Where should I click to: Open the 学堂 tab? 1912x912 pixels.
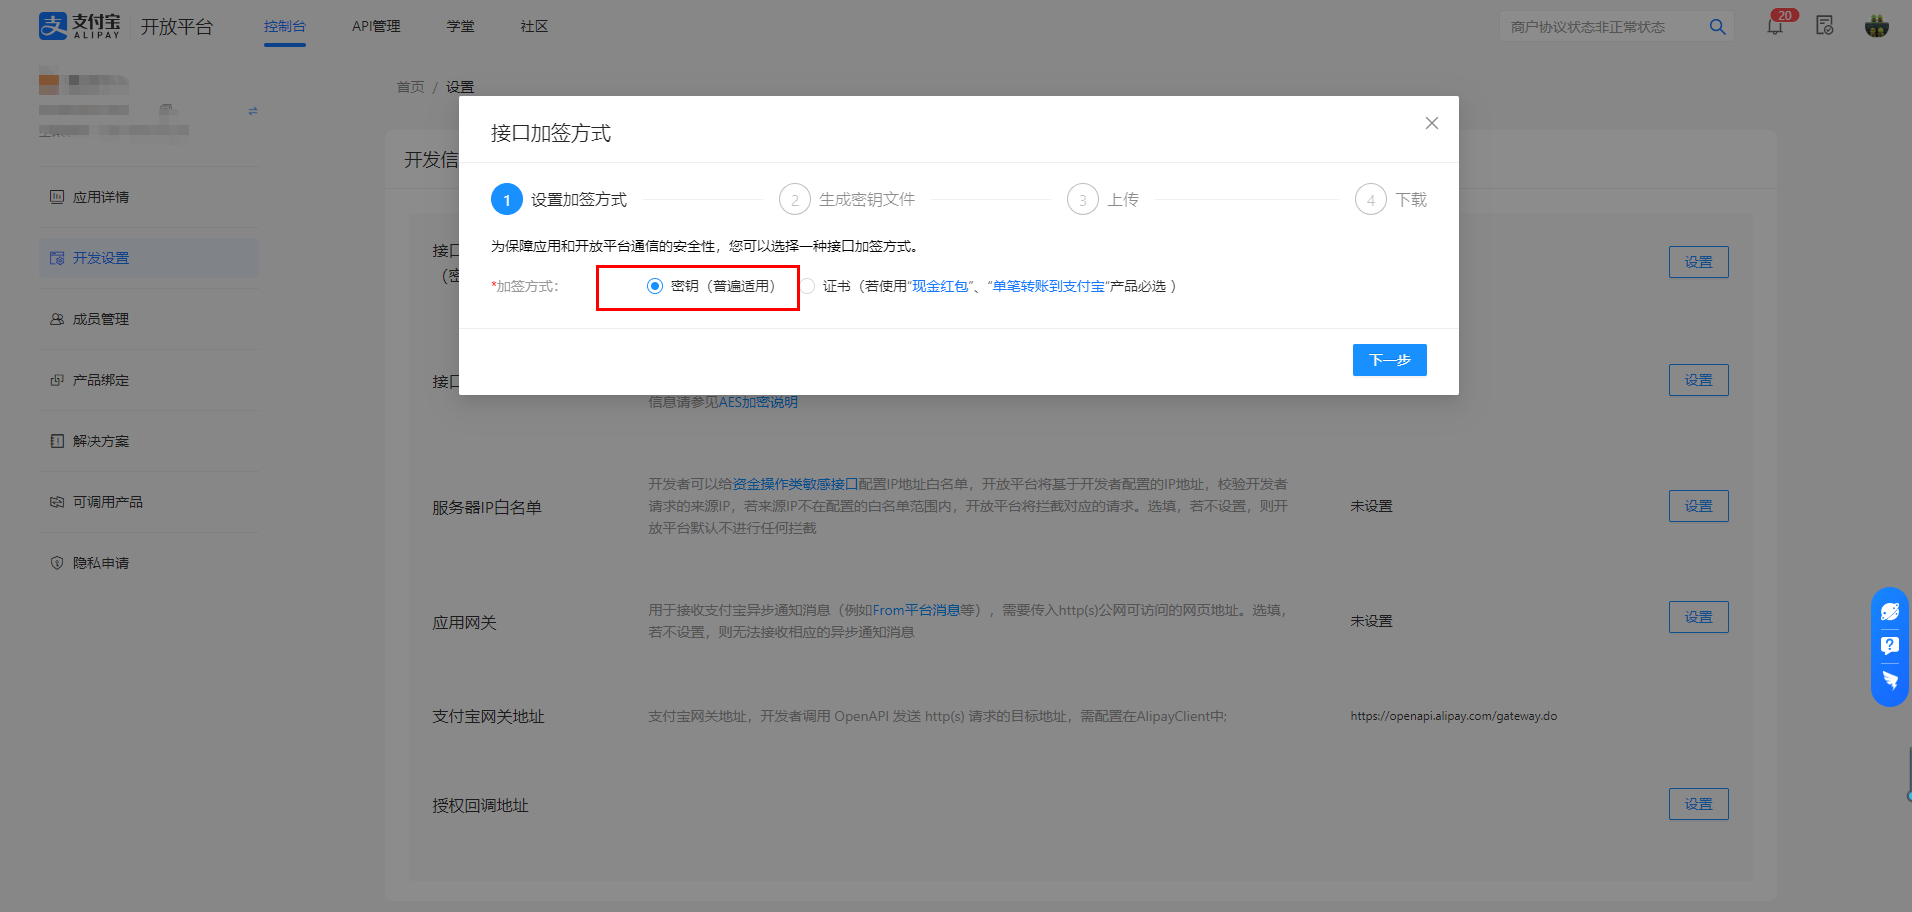coord(461,27)
